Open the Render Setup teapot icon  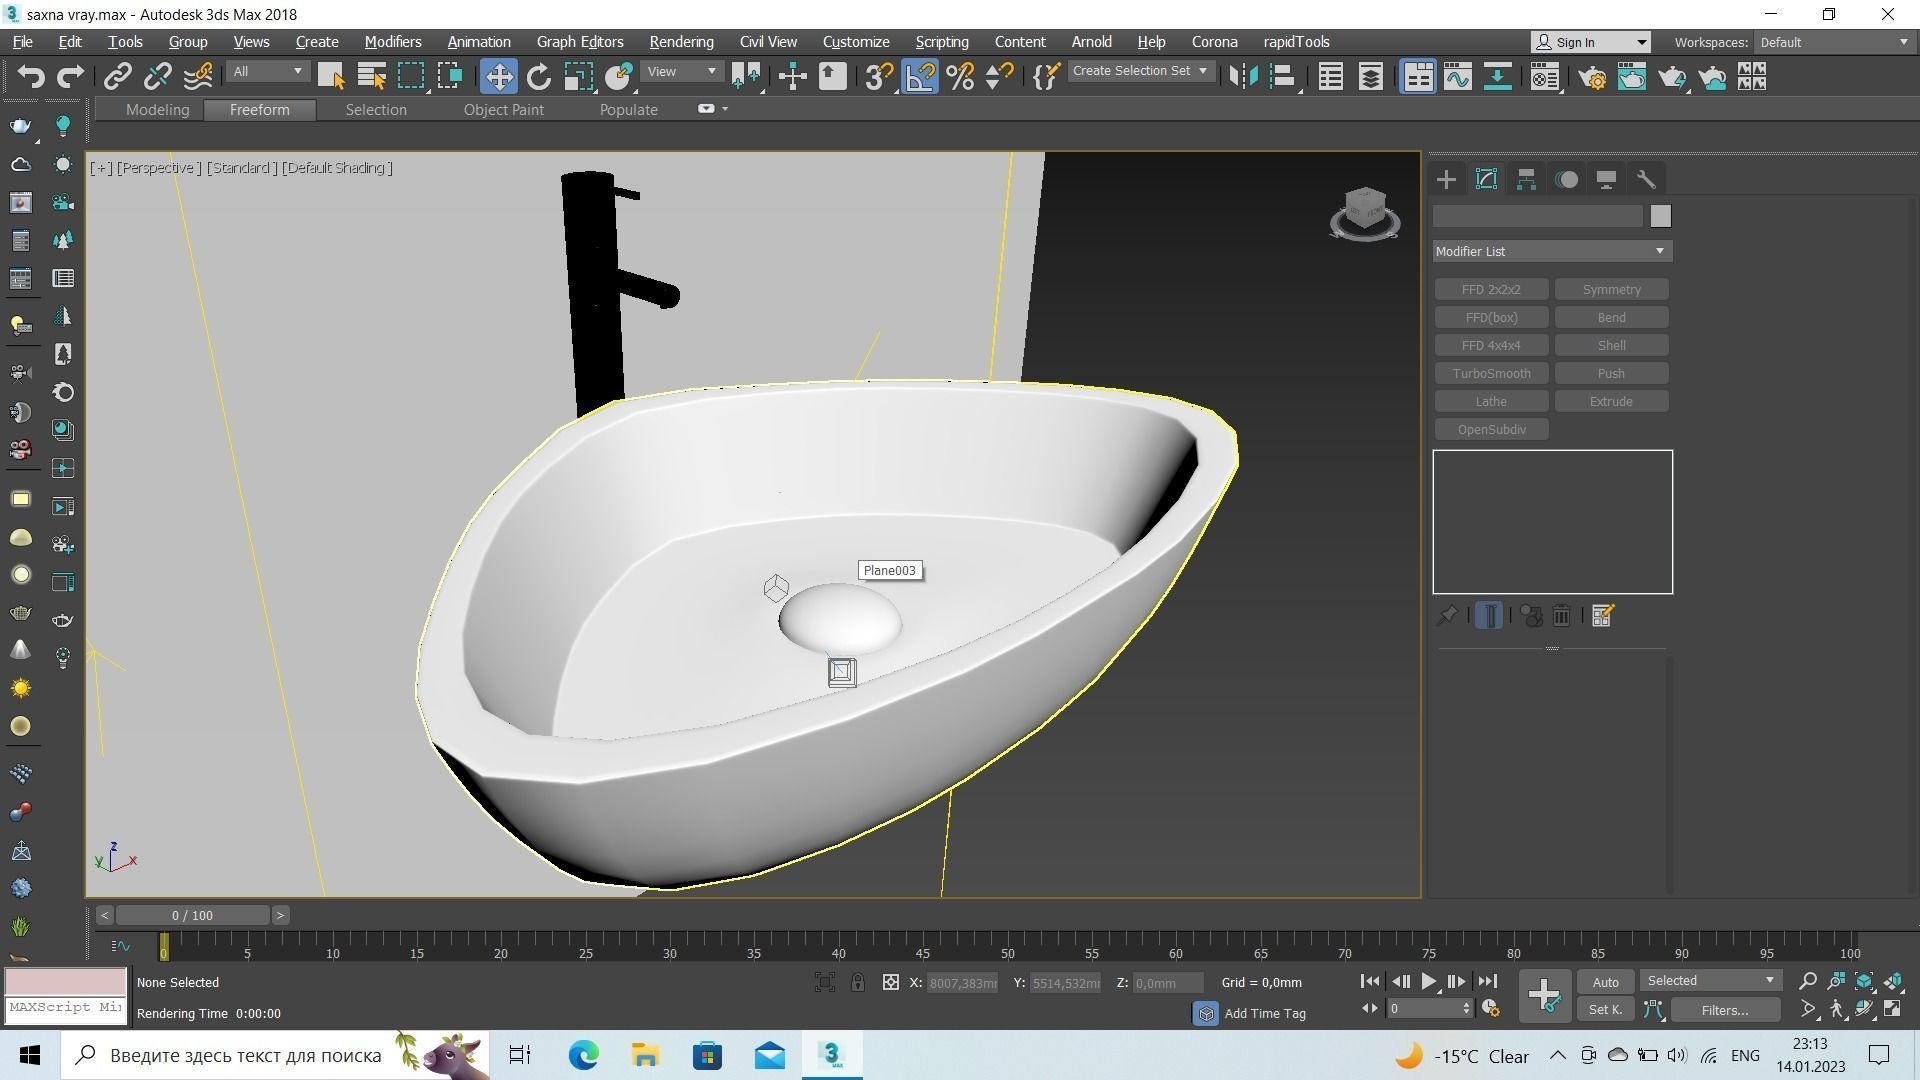[x=1592, y=77]
